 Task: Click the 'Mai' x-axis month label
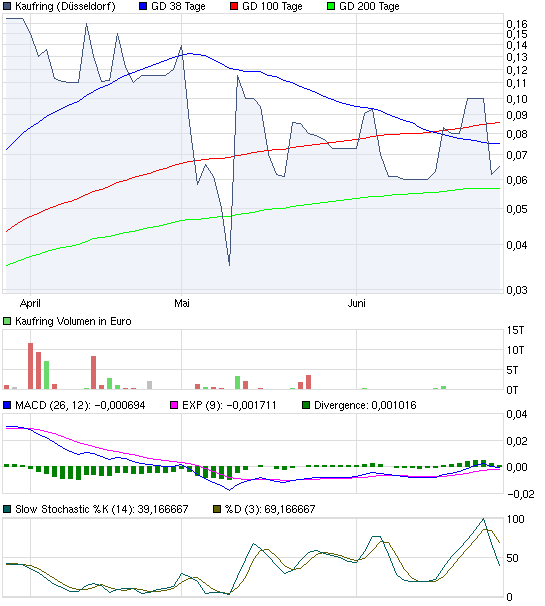tap(182, 303)
